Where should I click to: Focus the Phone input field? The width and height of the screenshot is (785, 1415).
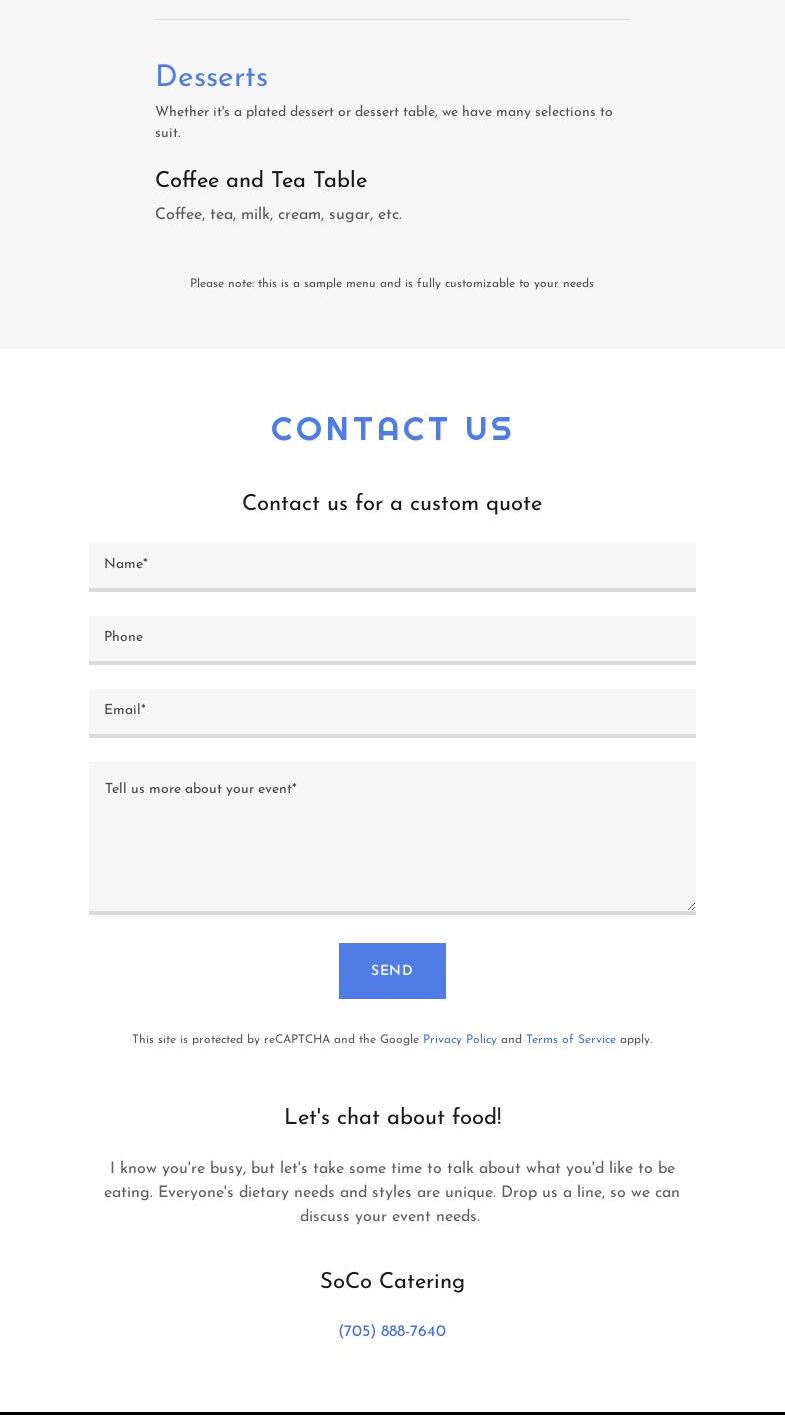click(x=392, y=639)
